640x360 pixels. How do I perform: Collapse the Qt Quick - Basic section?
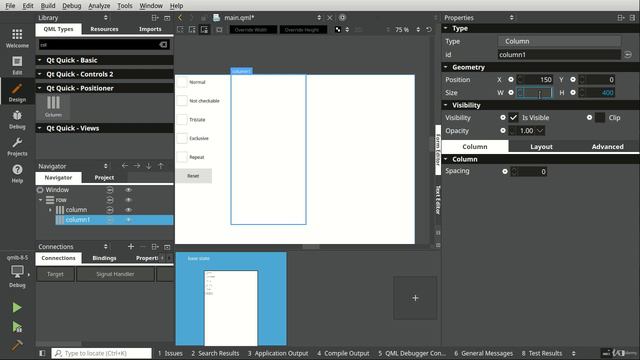[40, 60]
